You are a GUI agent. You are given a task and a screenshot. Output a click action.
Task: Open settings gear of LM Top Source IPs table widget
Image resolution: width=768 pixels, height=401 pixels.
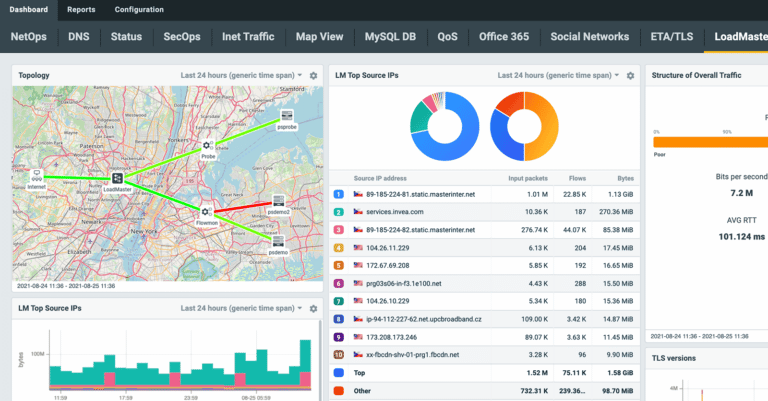tap(630, 75)
